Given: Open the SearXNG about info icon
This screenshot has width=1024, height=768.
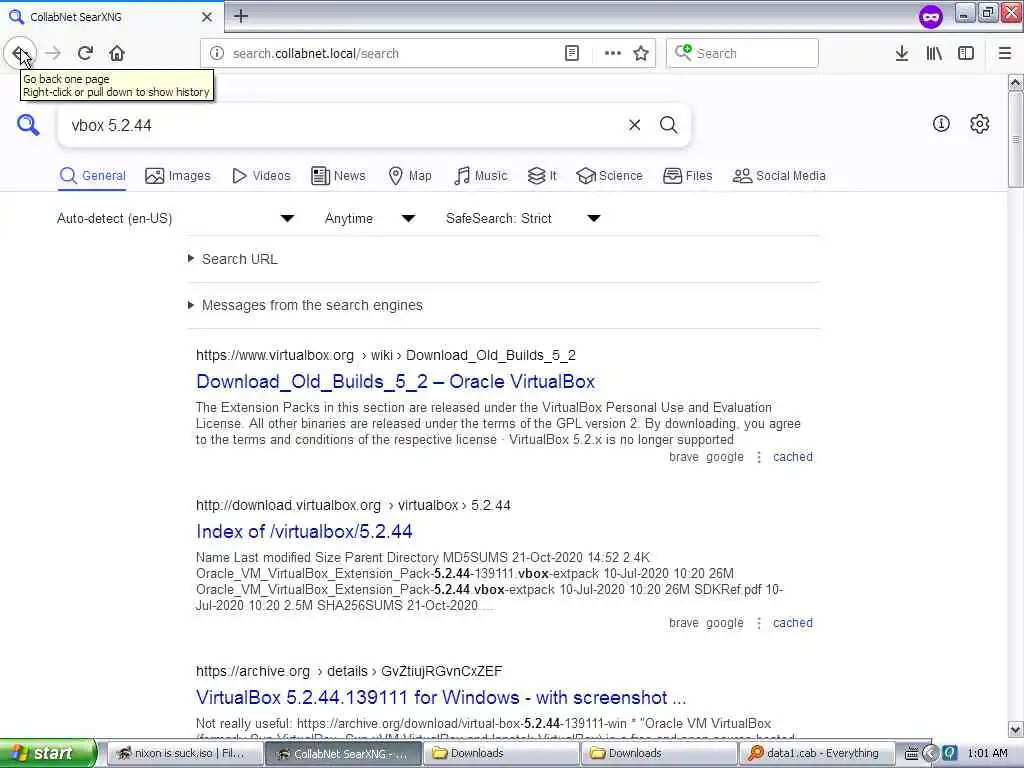Looking at the screenshot, I should coord(941,123).
